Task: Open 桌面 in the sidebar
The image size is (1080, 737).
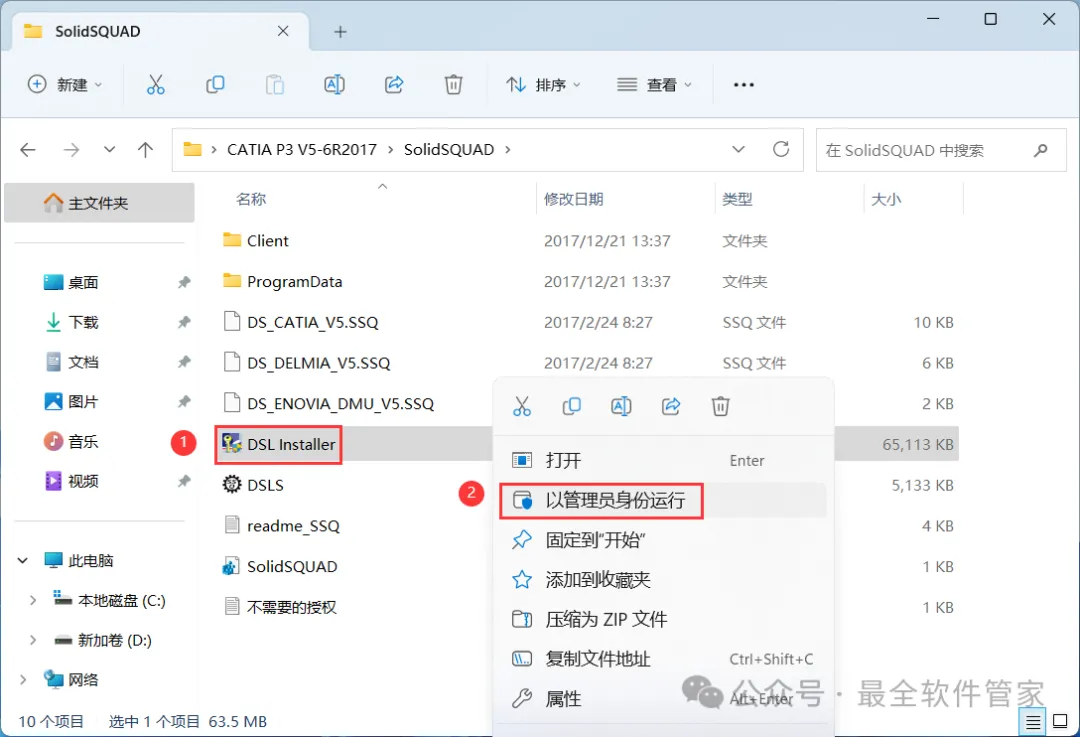Action: coord(83,282)
